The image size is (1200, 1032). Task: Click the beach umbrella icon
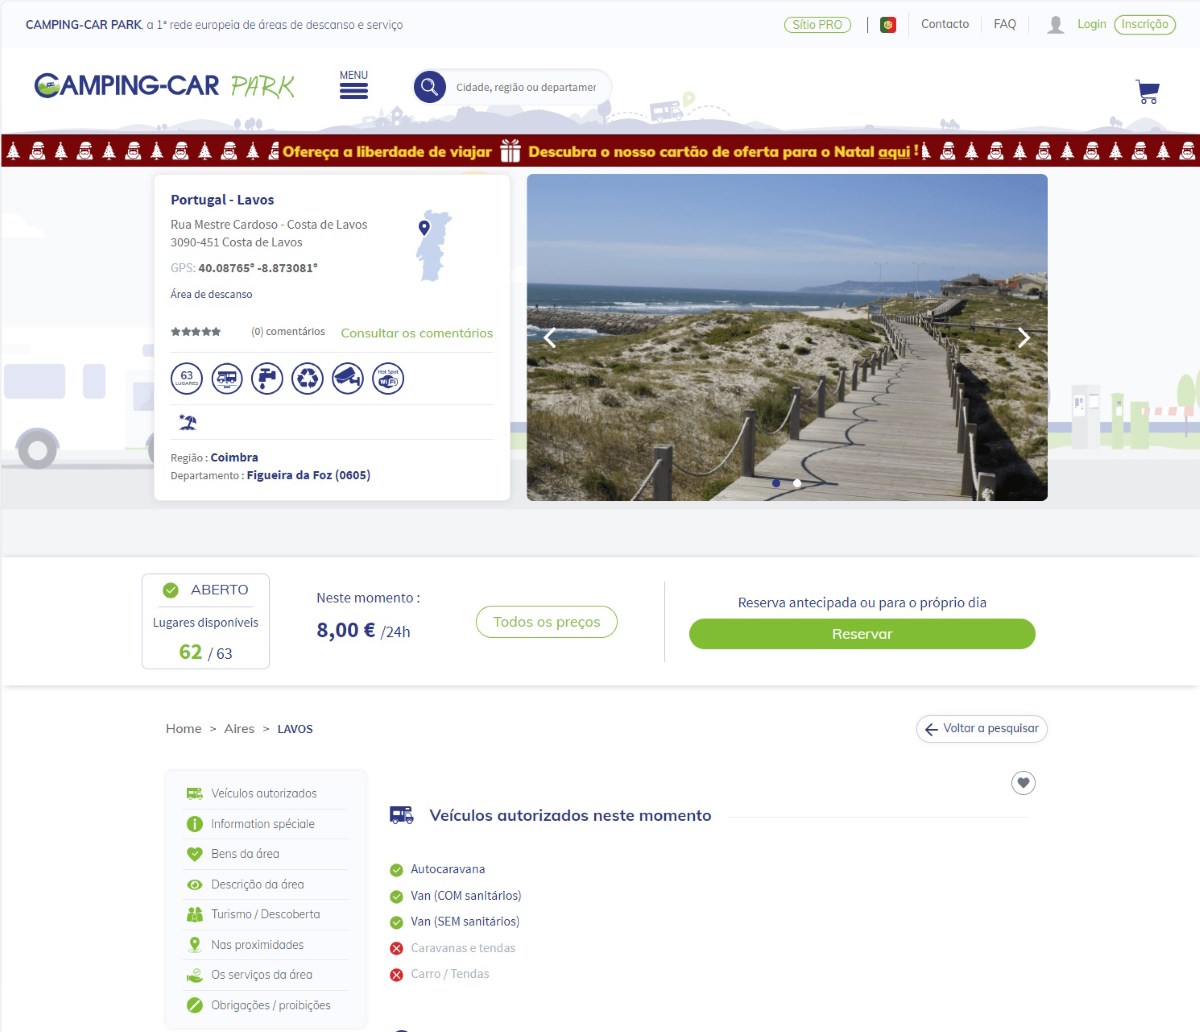point(187,422)
